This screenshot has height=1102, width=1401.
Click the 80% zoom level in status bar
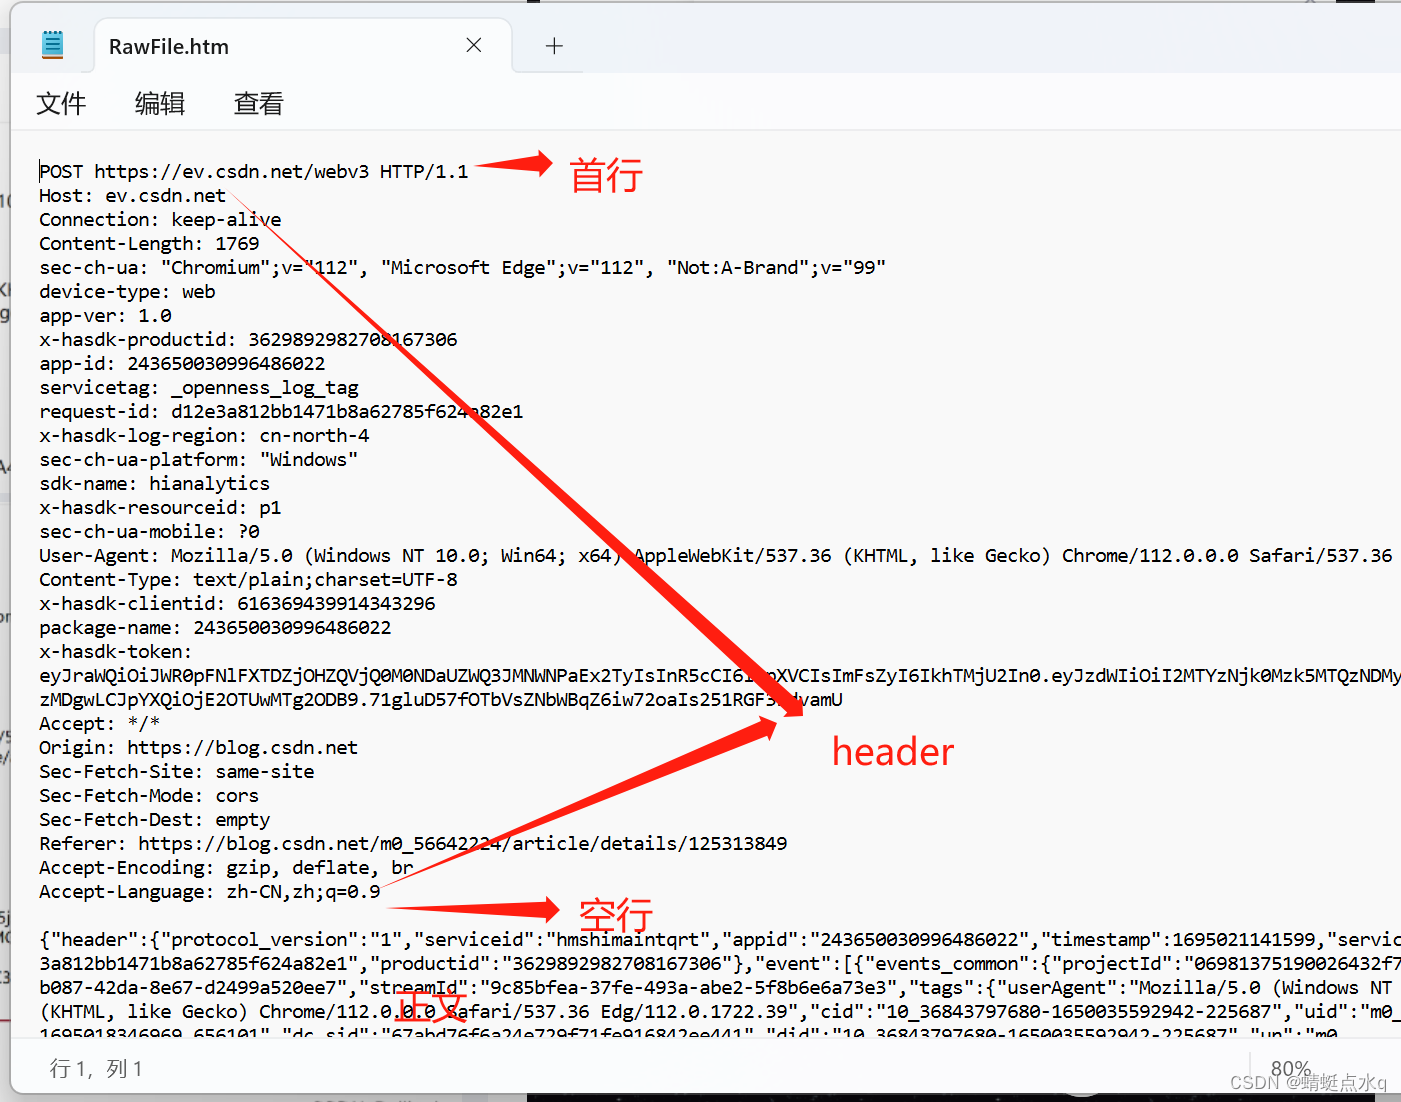1290,1069
